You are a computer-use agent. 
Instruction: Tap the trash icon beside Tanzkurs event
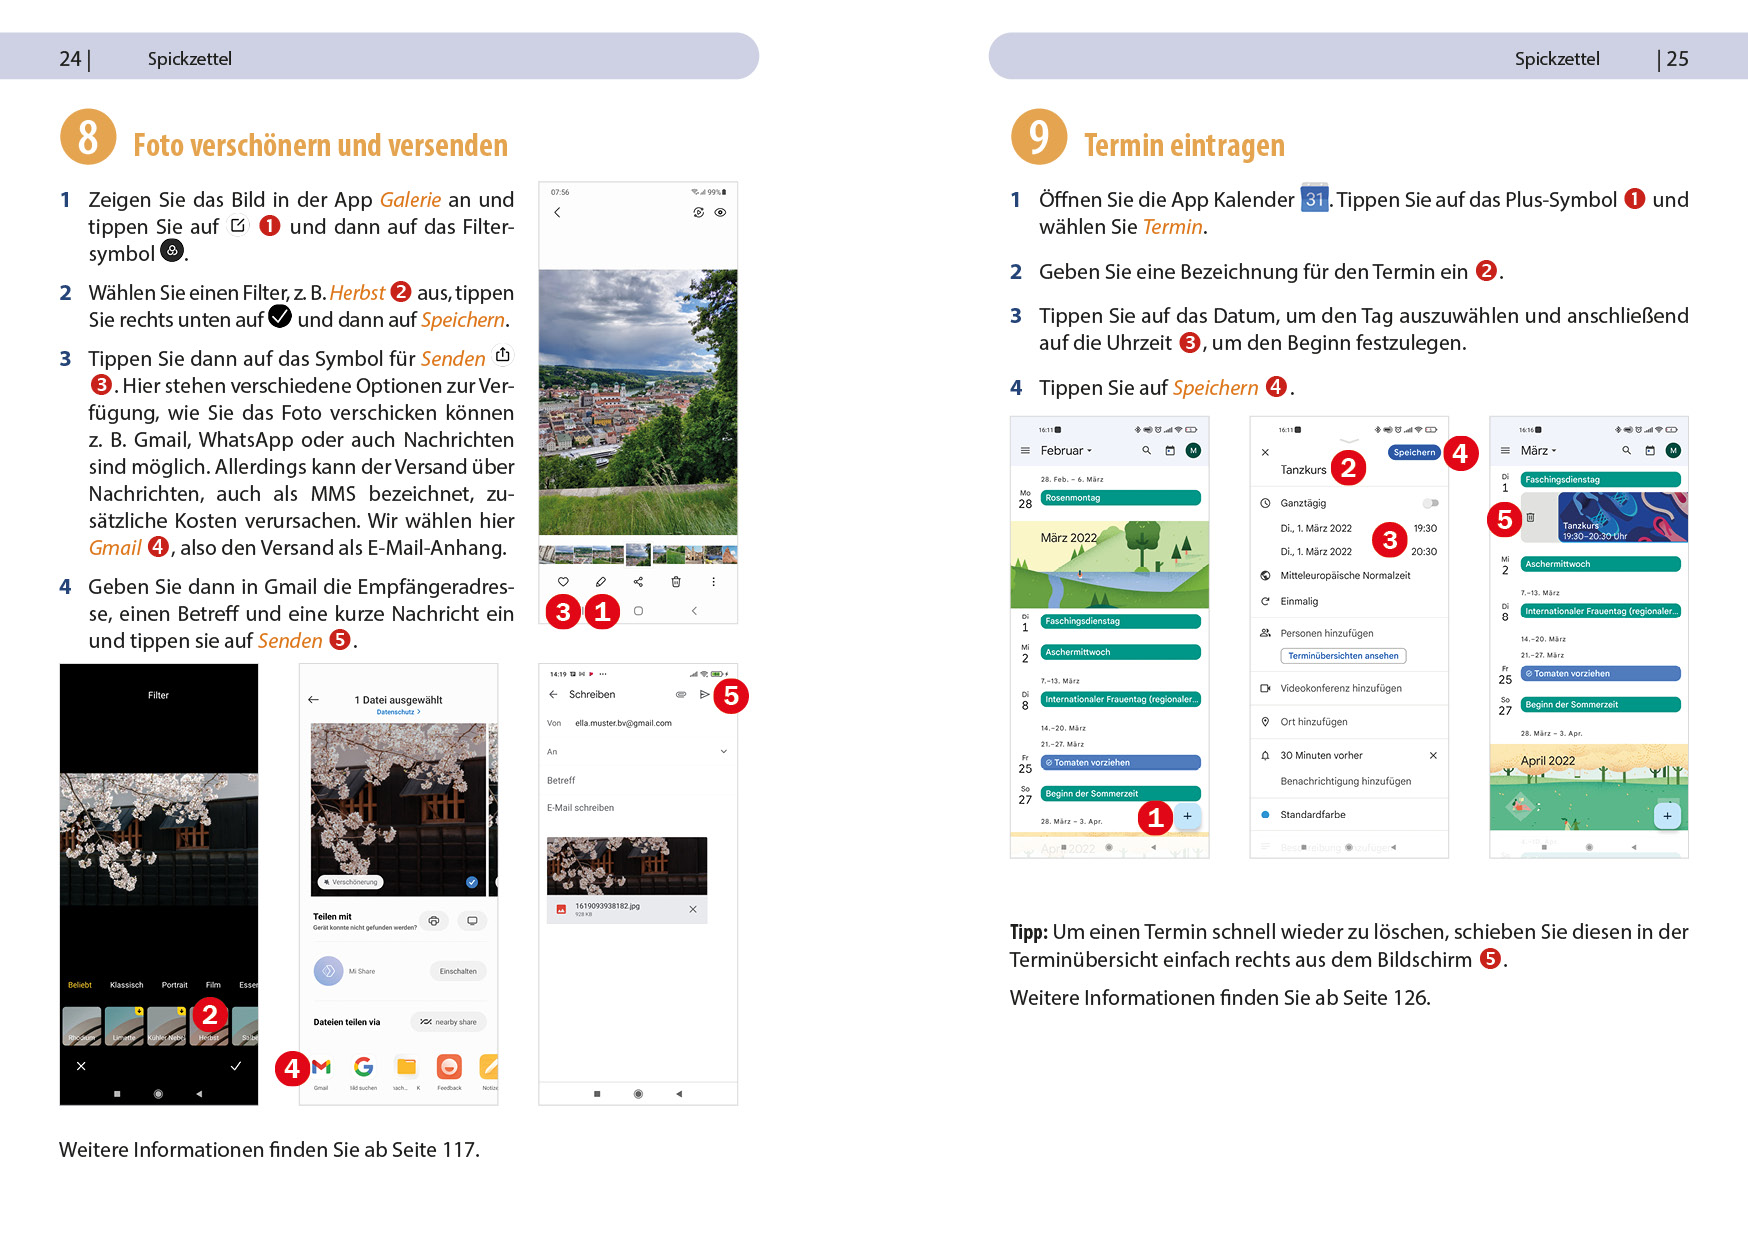click(x=1530, y=517)
